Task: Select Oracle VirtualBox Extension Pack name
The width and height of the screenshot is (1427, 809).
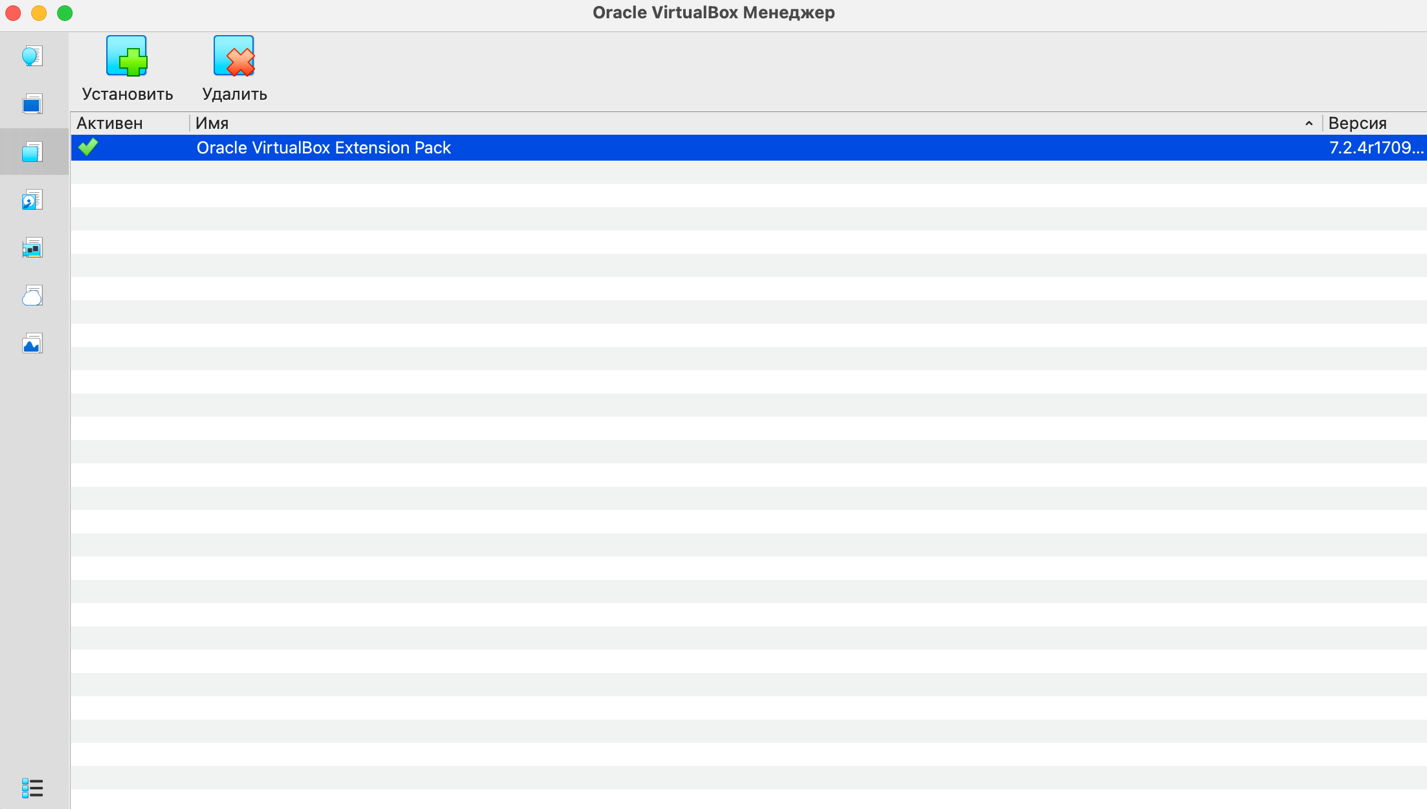Action: (x=323, y=147)
